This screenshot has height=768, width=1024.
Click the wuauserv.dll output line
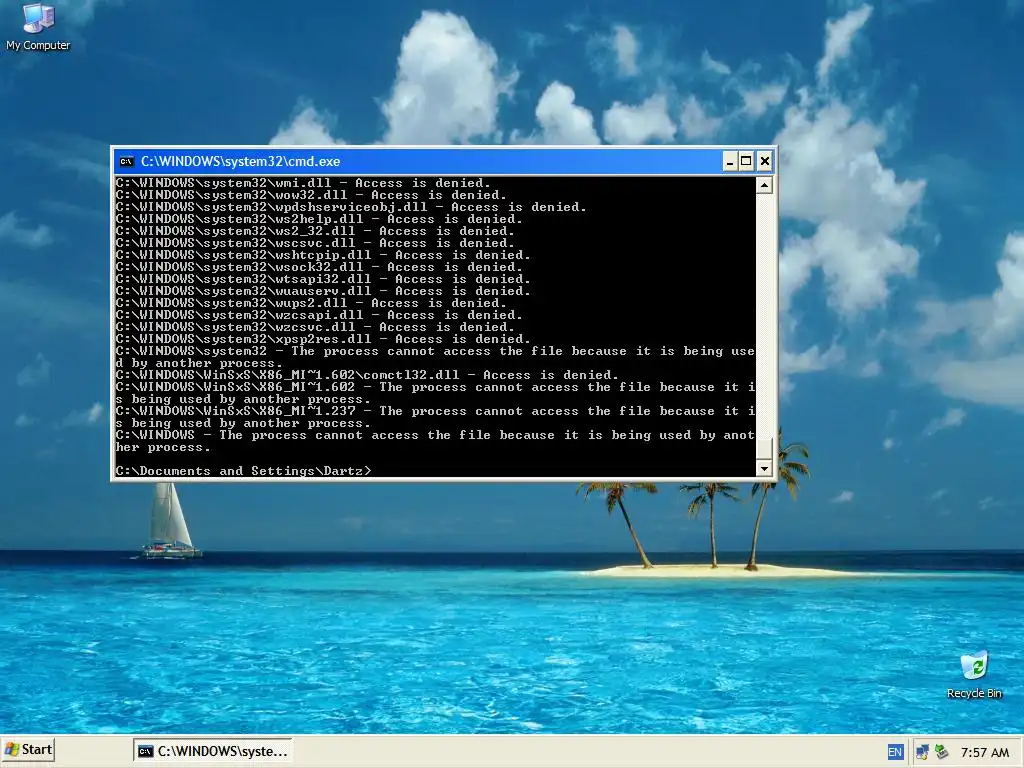323,291
